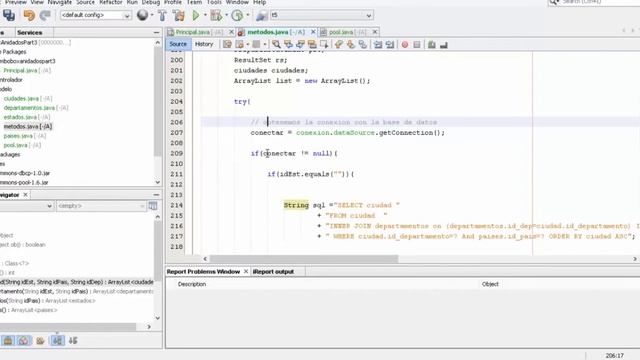Click the Shift Line Right icon
The width and height of the screenshot is (640, 360).
point(390,44)
